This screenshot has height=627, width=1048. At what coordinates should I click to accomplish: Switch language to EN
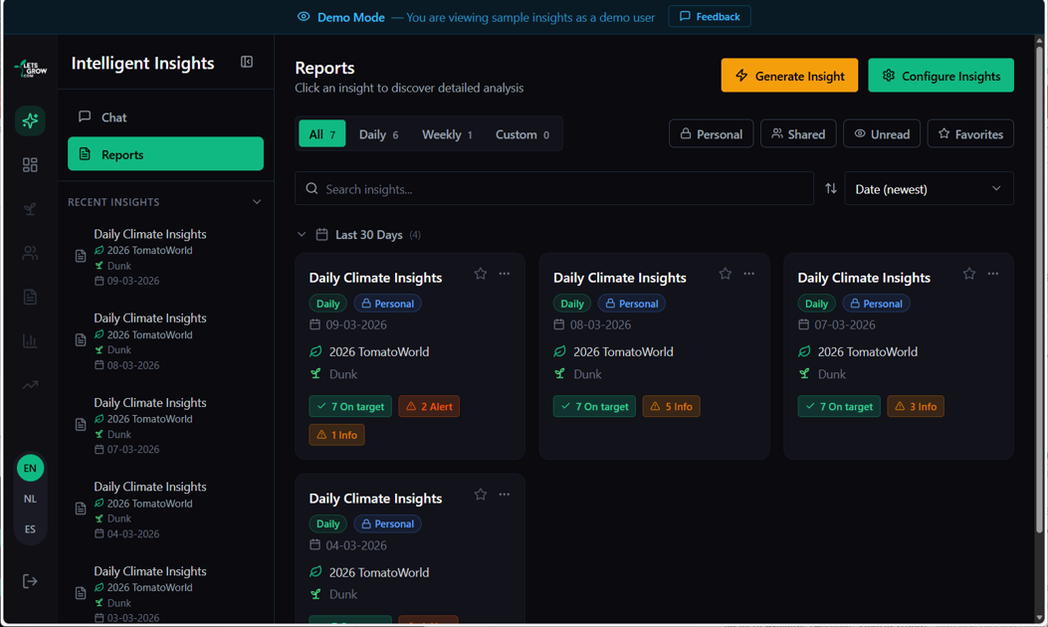(x=30, y=468)
